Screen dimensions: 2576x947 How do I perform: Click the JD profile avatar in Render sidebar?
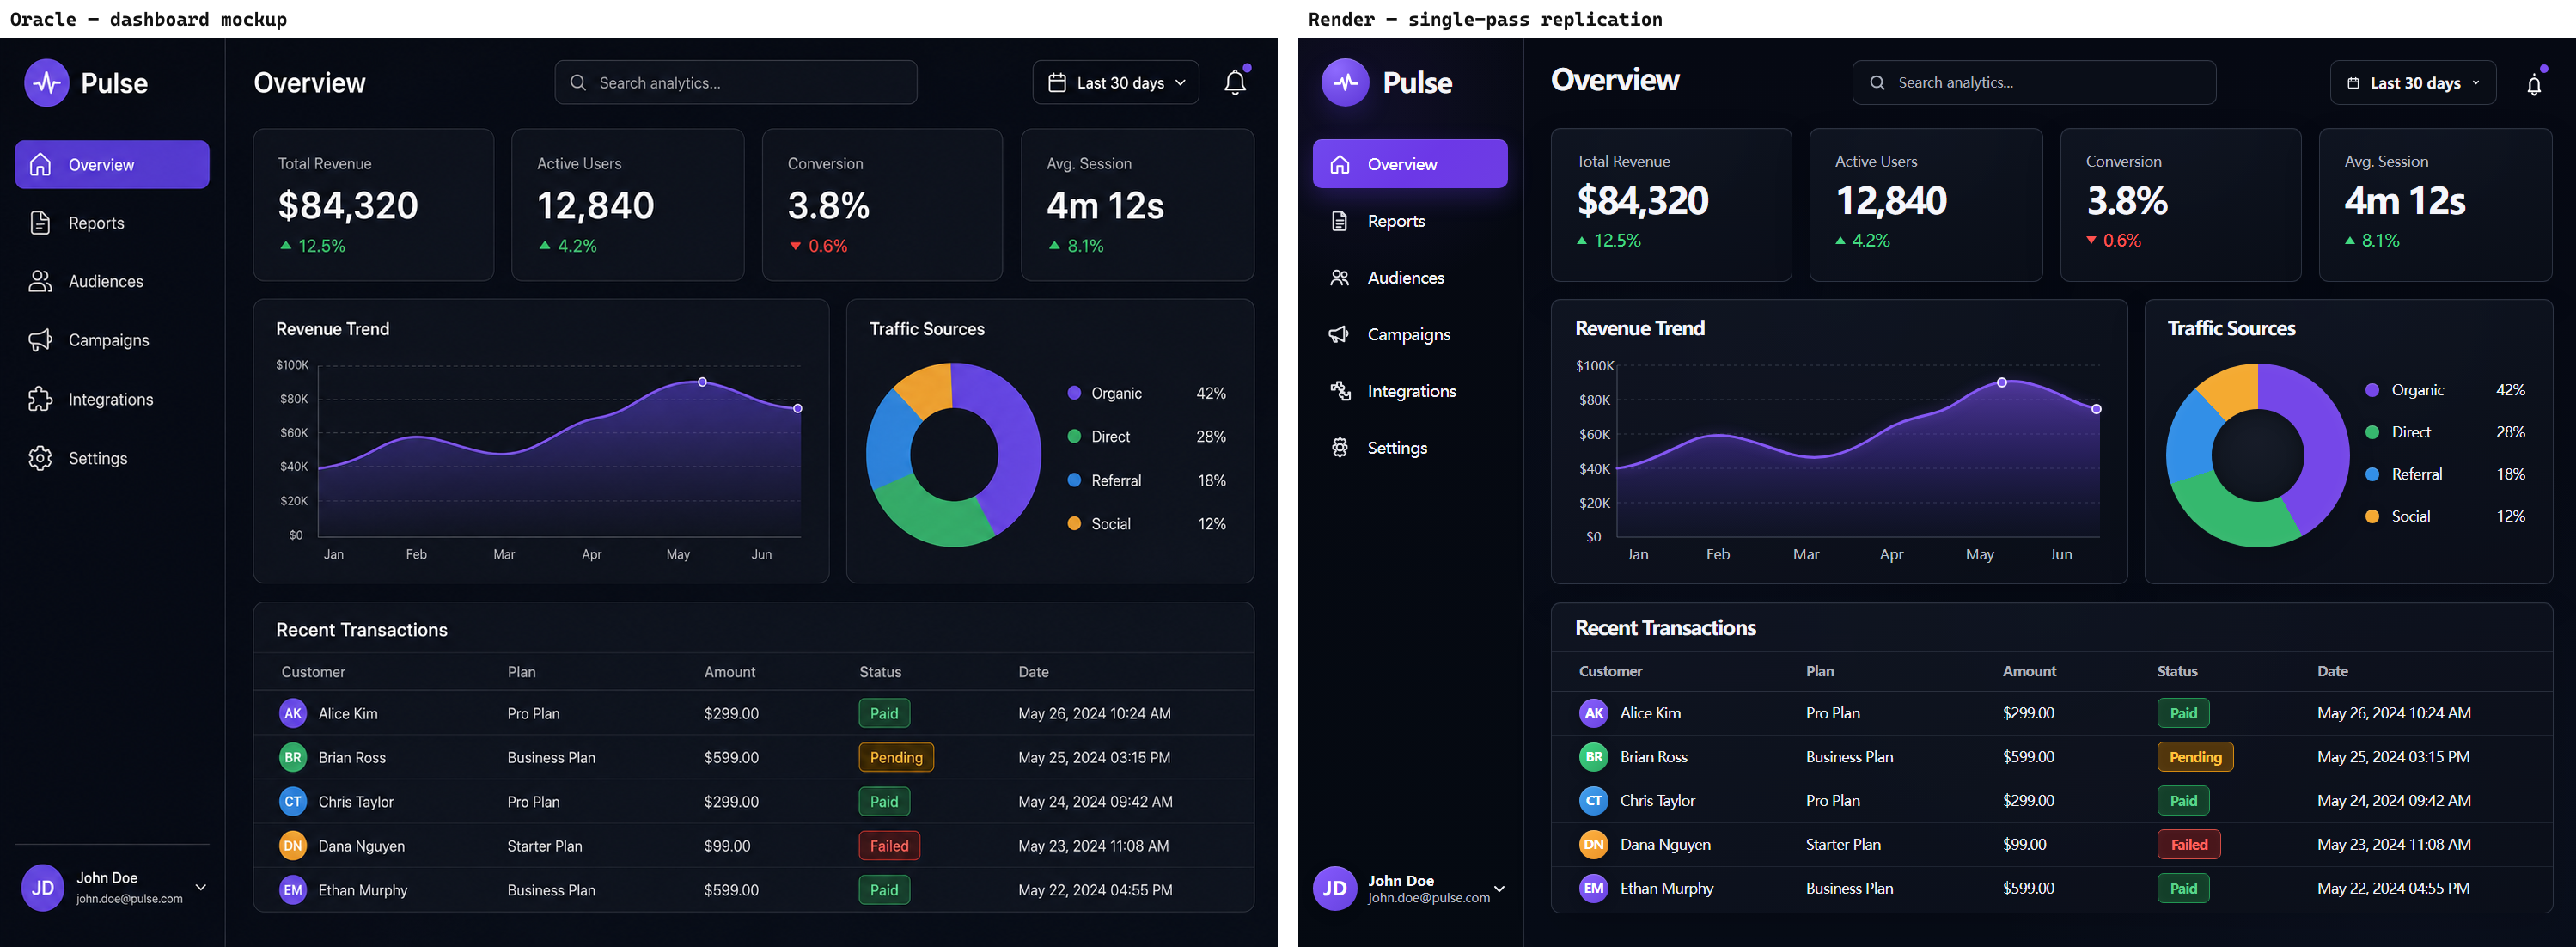tap(1335, 889)
